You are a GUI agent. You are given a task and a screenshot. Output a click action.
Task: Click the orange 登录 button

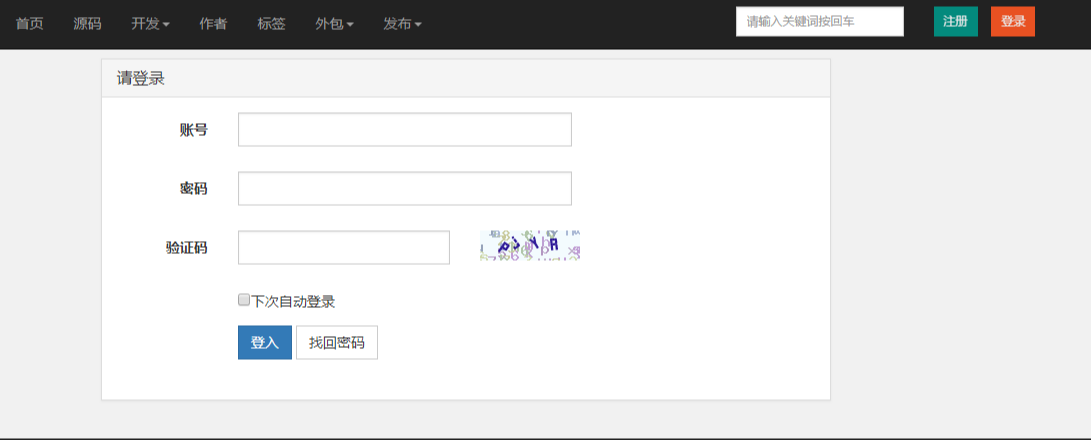tap(1013, 22)
